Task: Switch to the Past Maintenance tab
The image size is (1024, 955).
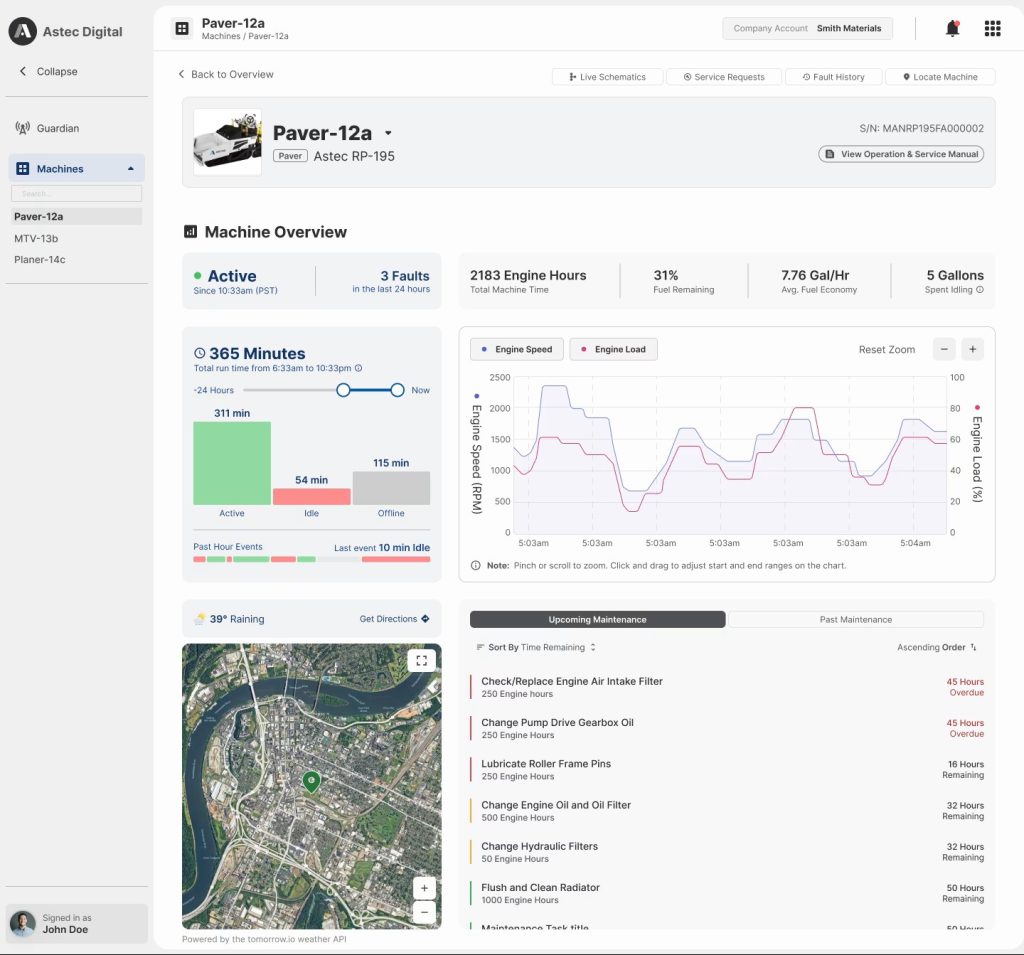Action: coord(855,619)
